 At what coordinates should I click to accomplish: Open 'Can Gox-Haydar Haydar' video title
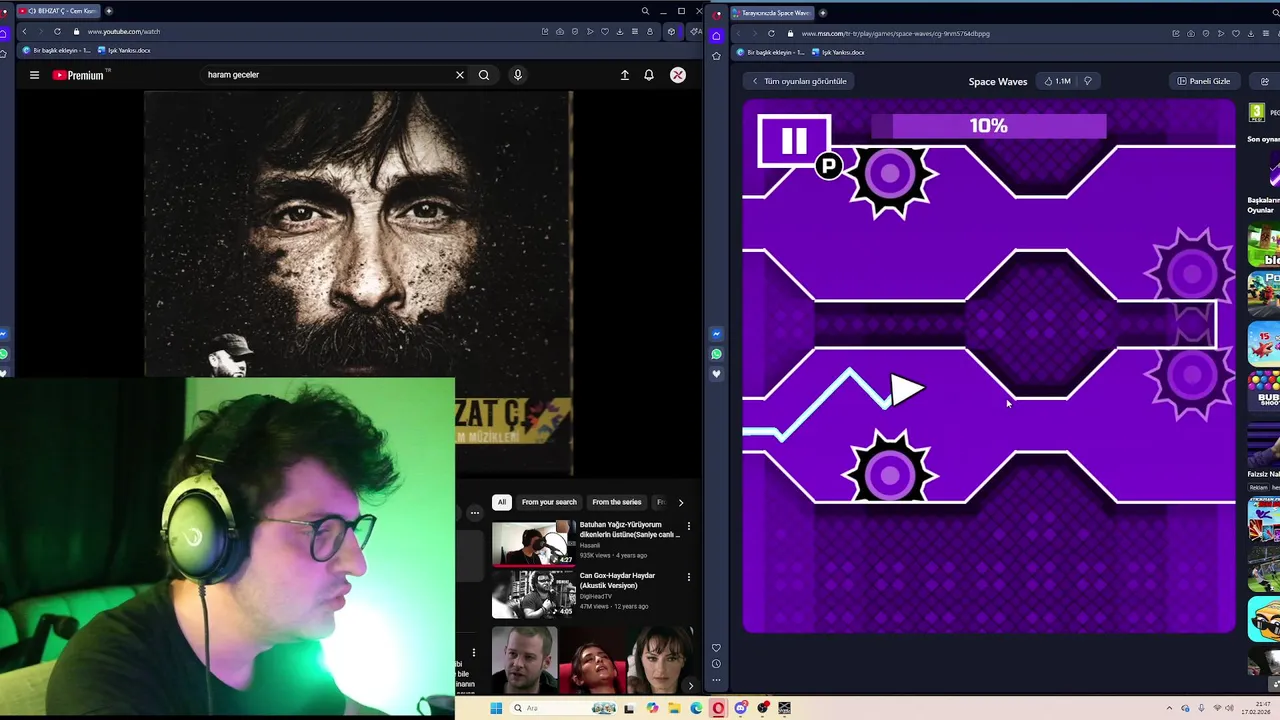(x=617, y=580)
